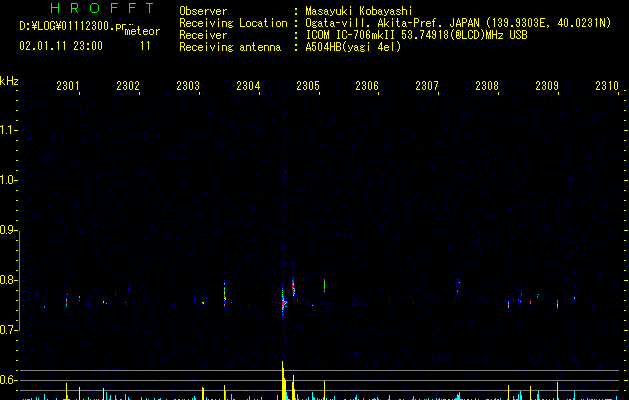Click the 2301 time marker
Screen dimensions: 629x400
[x=68, y=86]
